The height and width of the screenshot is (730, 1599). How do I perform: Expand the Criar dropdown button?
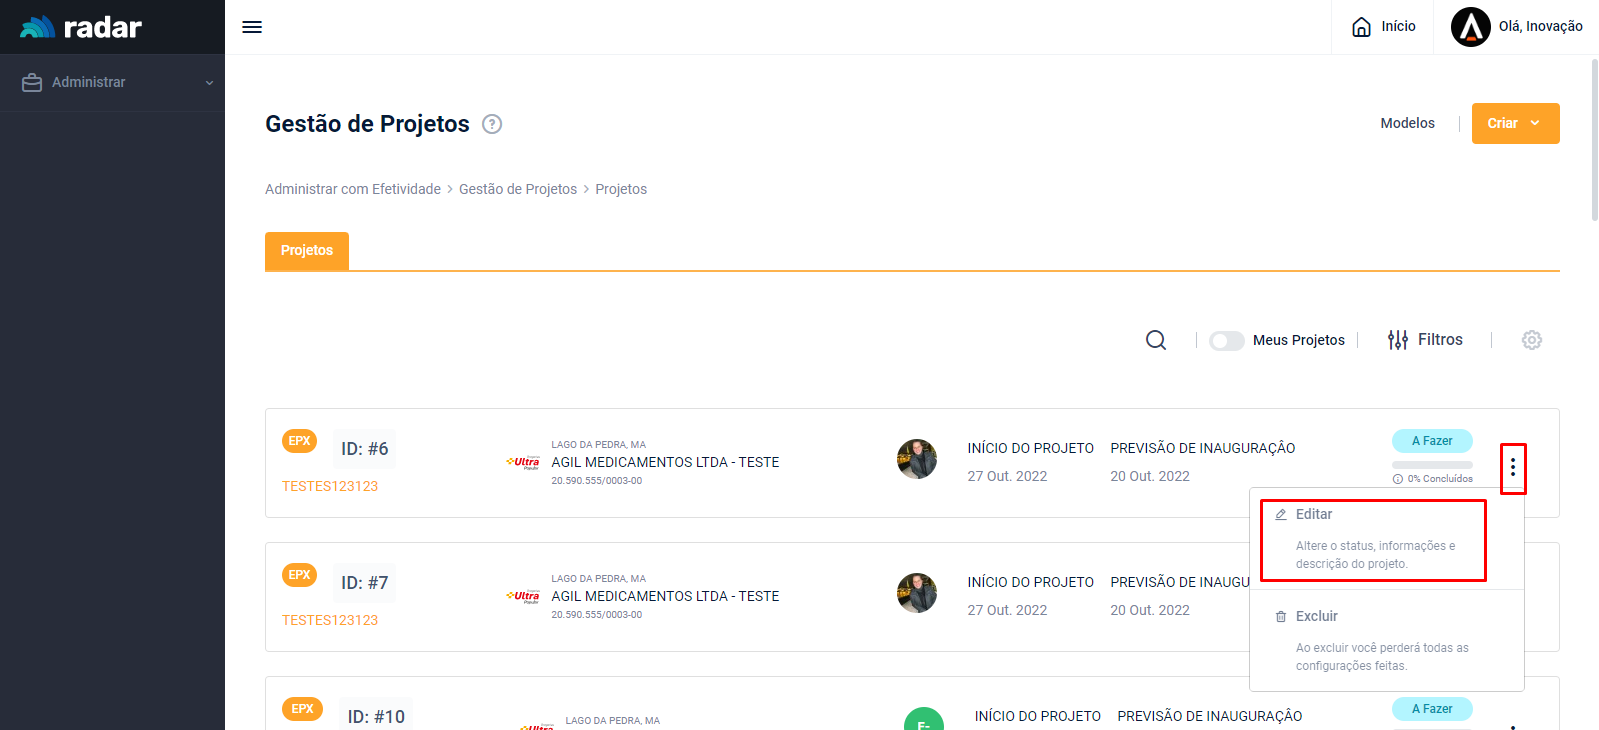(1515, 123)
